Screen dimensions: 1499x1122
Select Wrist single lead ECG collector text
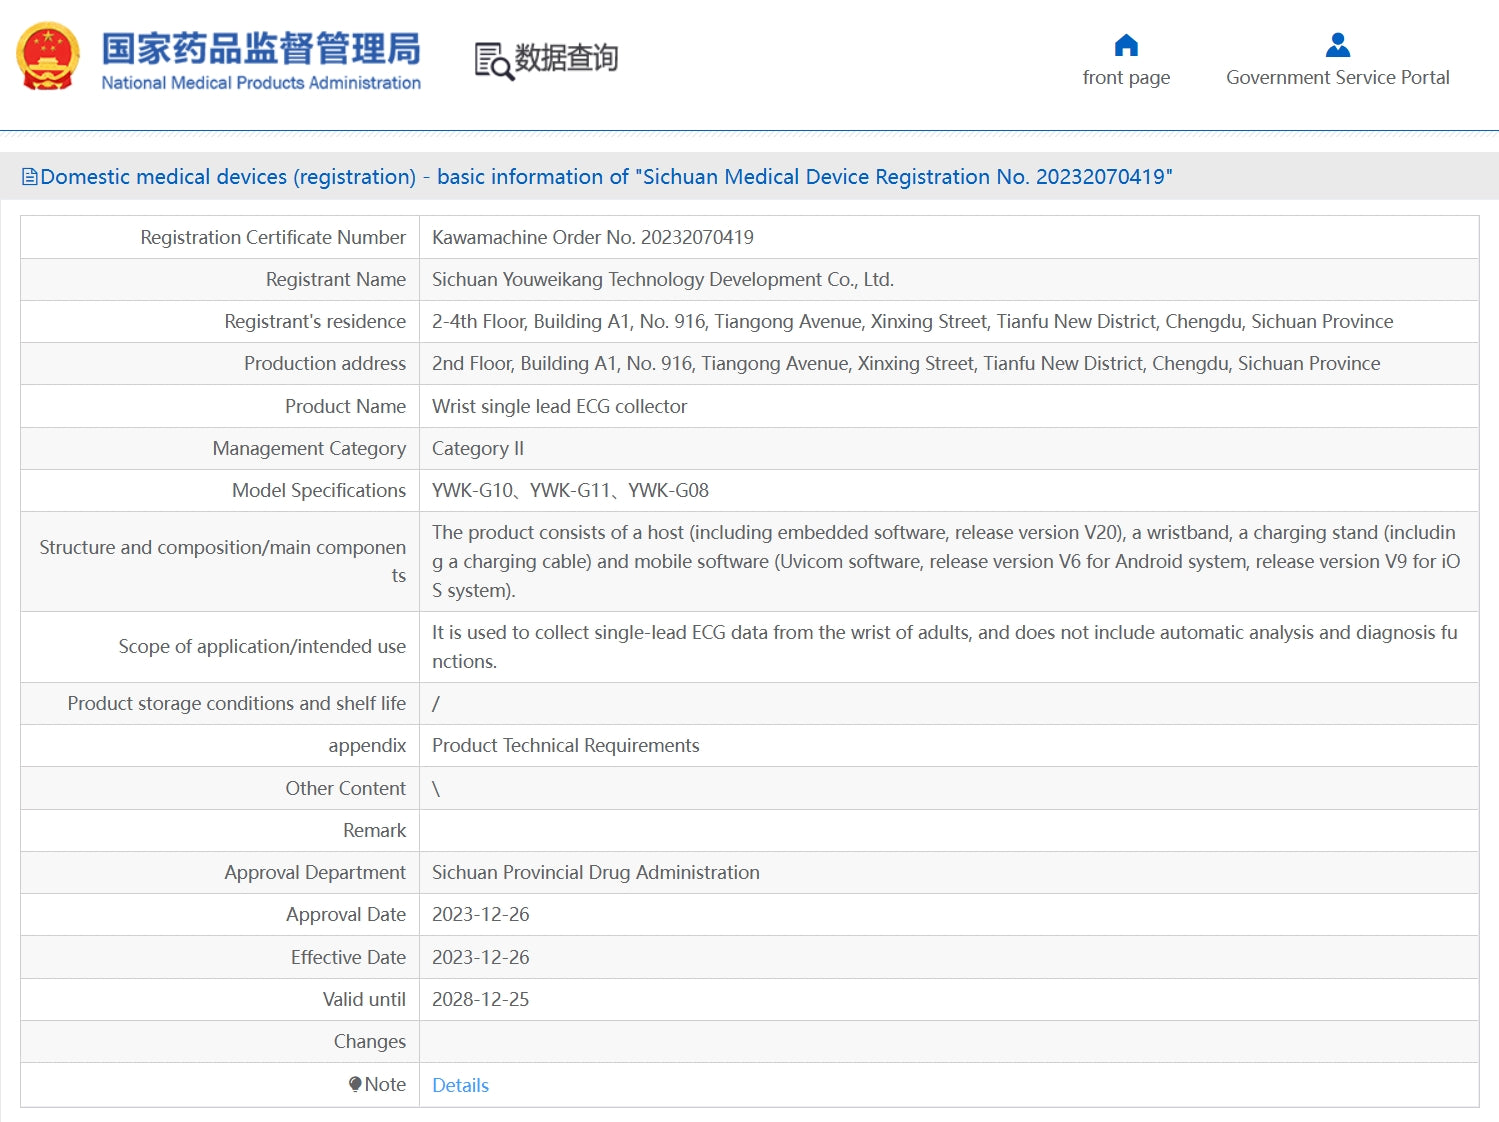(x=559, y=406)
